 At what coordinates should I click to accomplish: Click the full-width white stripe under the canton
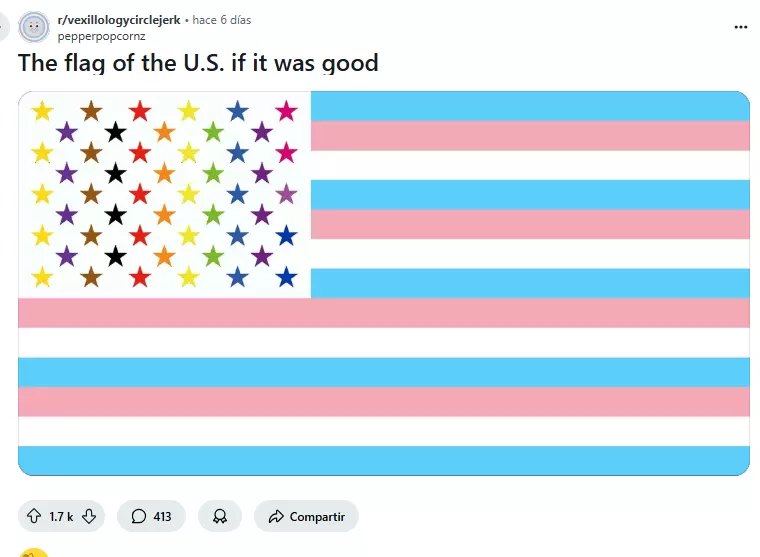click(384, 342)
